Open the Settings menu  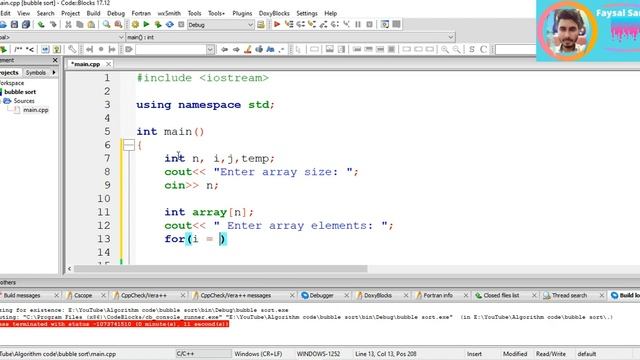pyautogui.click(x=307, y=13)
